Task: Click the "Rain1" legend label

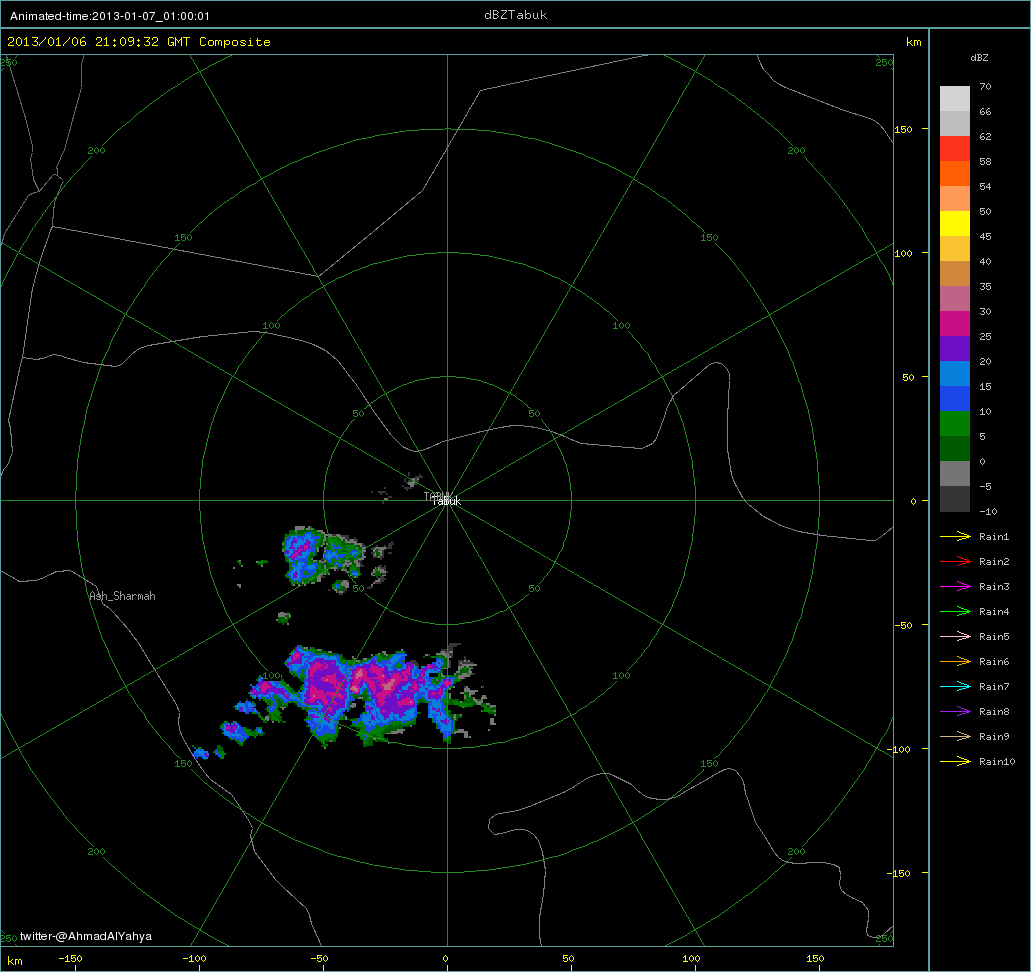Action: [994, 537]
